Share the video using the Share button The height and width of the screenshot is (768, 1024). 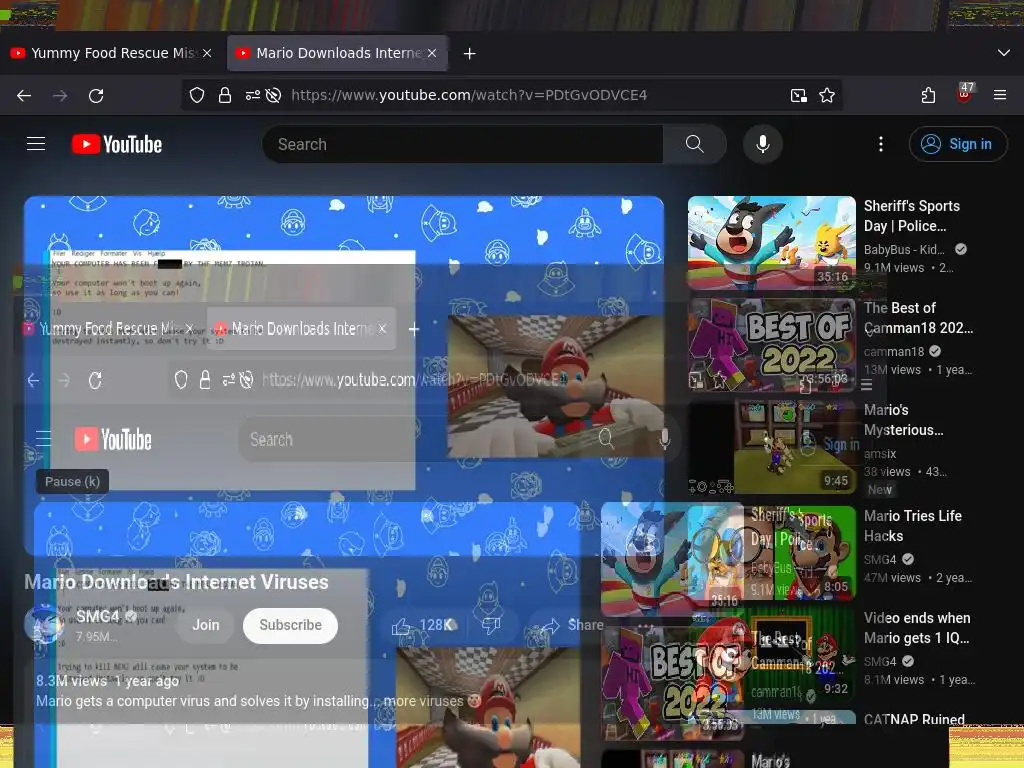click(x=573, y=625)
